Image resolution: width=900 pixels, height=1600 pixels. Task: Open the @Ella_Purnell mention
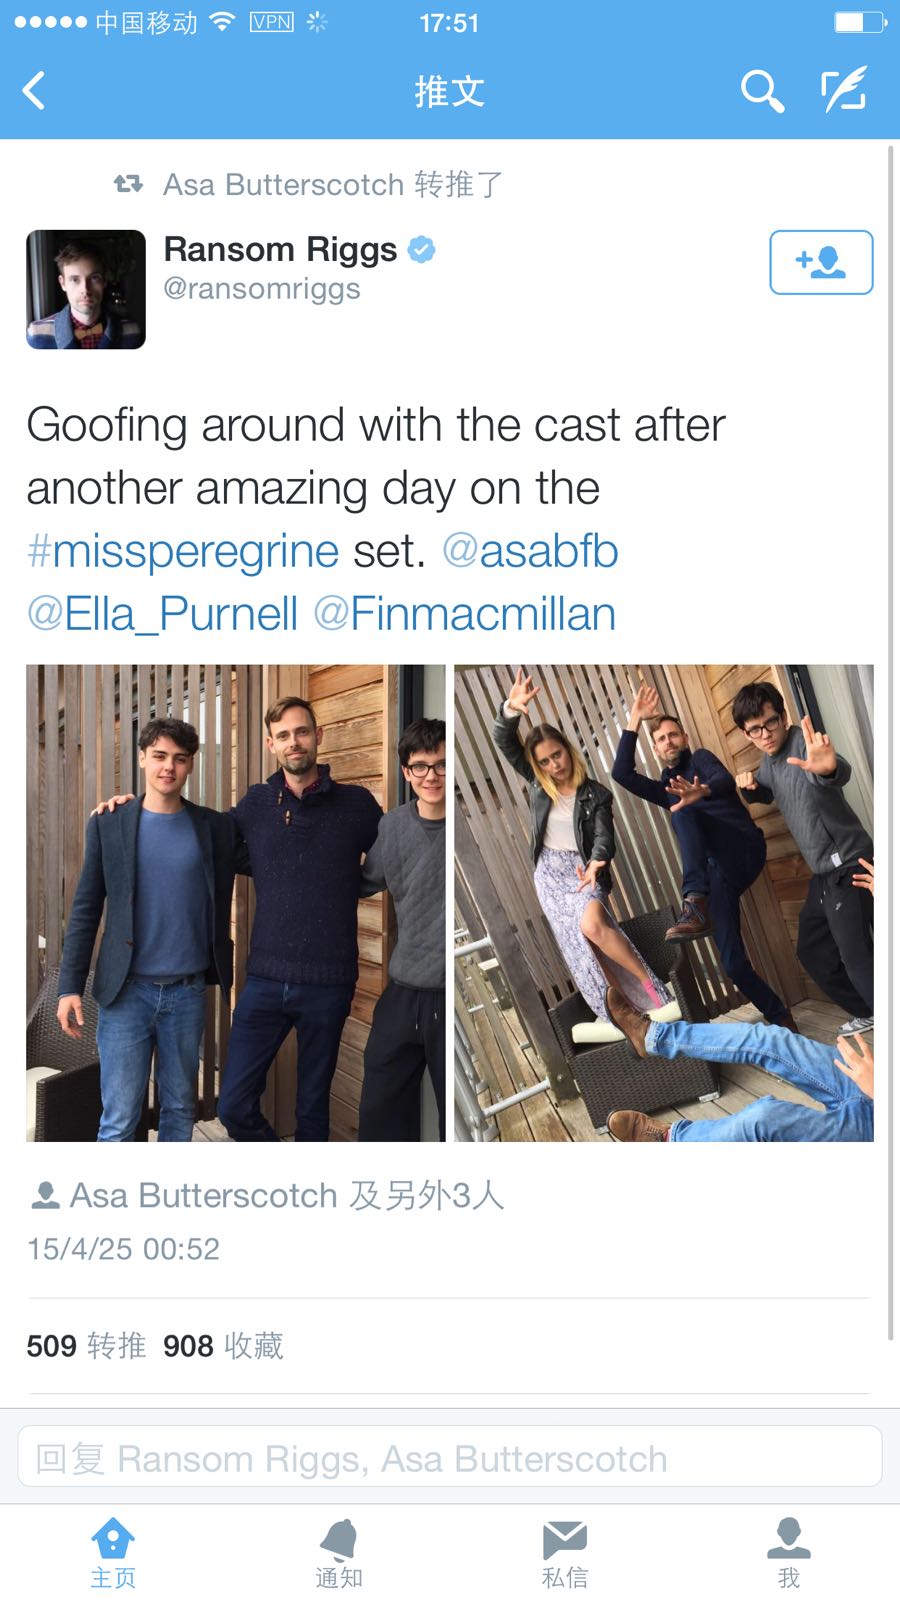(x=162, y=614)
